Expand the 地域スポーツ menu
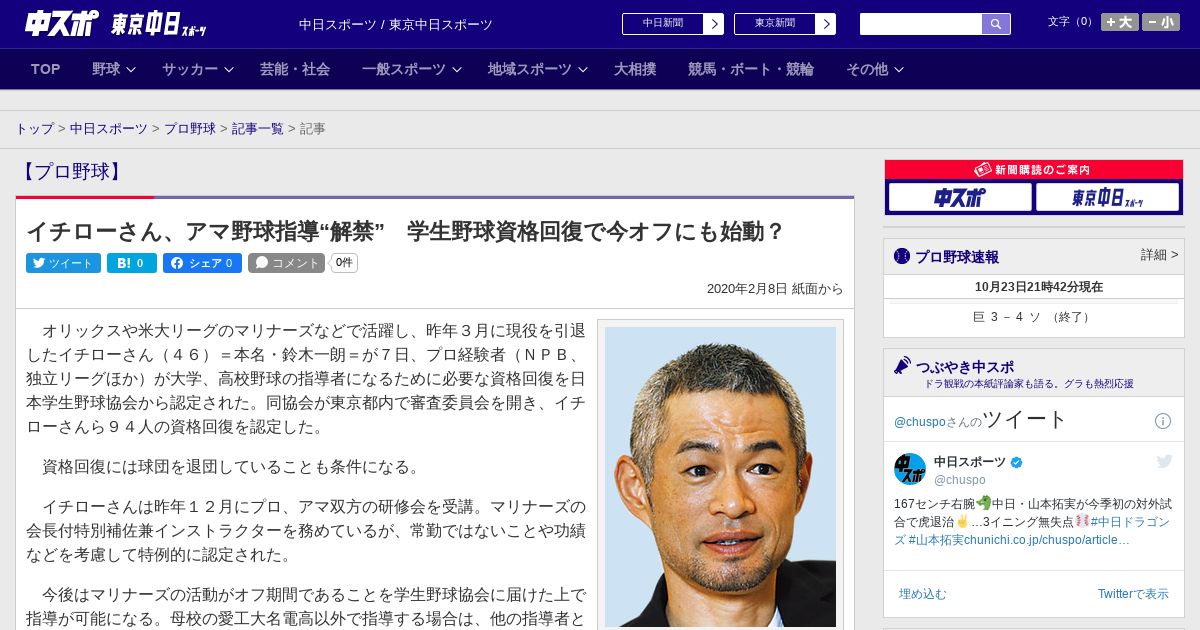Image resolution: width=1200 pixels, height=630 pixels. (538, 69)
